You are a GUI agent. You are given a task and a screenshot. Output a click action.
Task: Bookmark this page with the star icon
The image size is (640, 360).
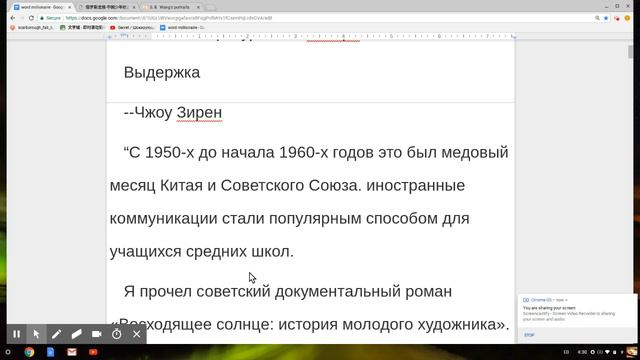606,18
